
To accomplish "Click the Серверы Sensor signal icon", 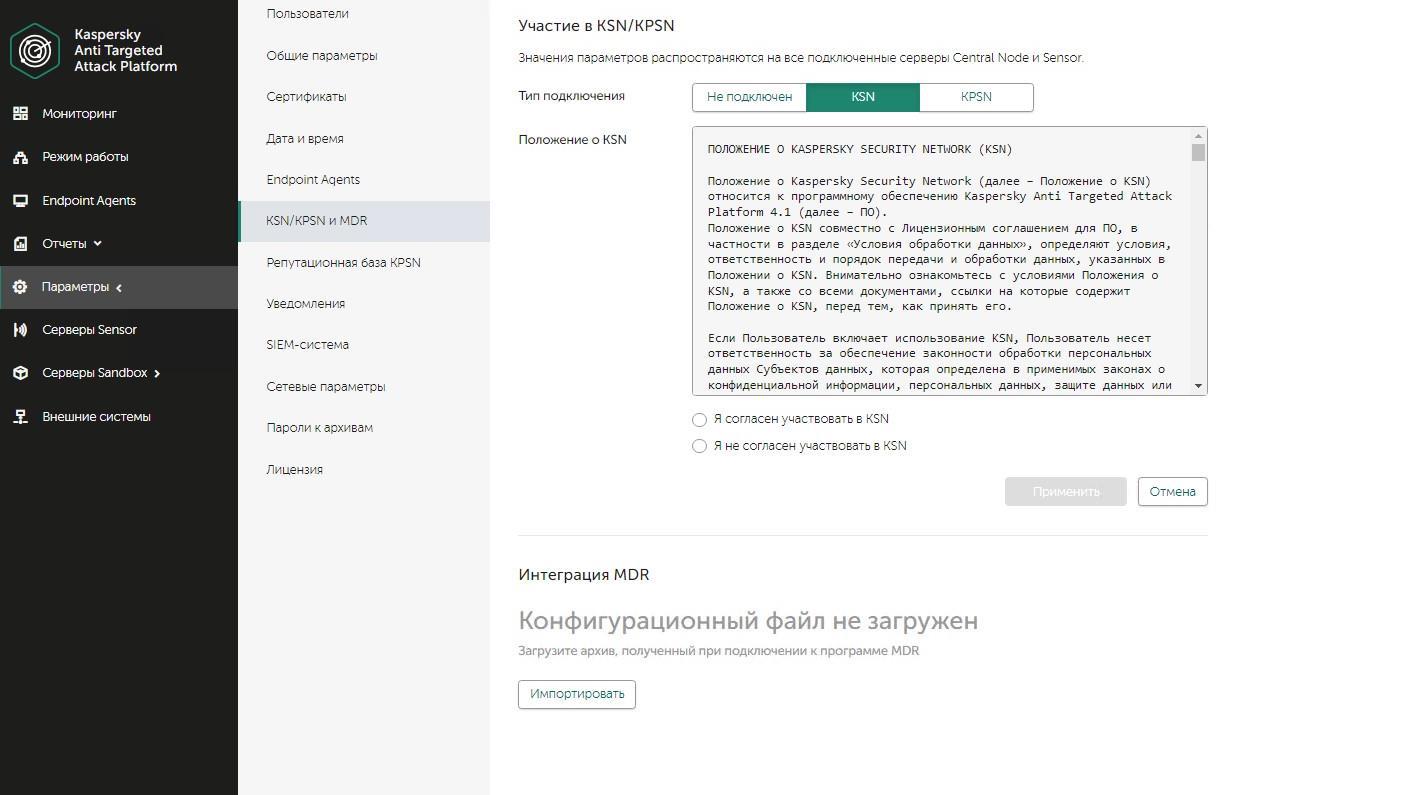I will pos(20,330).
